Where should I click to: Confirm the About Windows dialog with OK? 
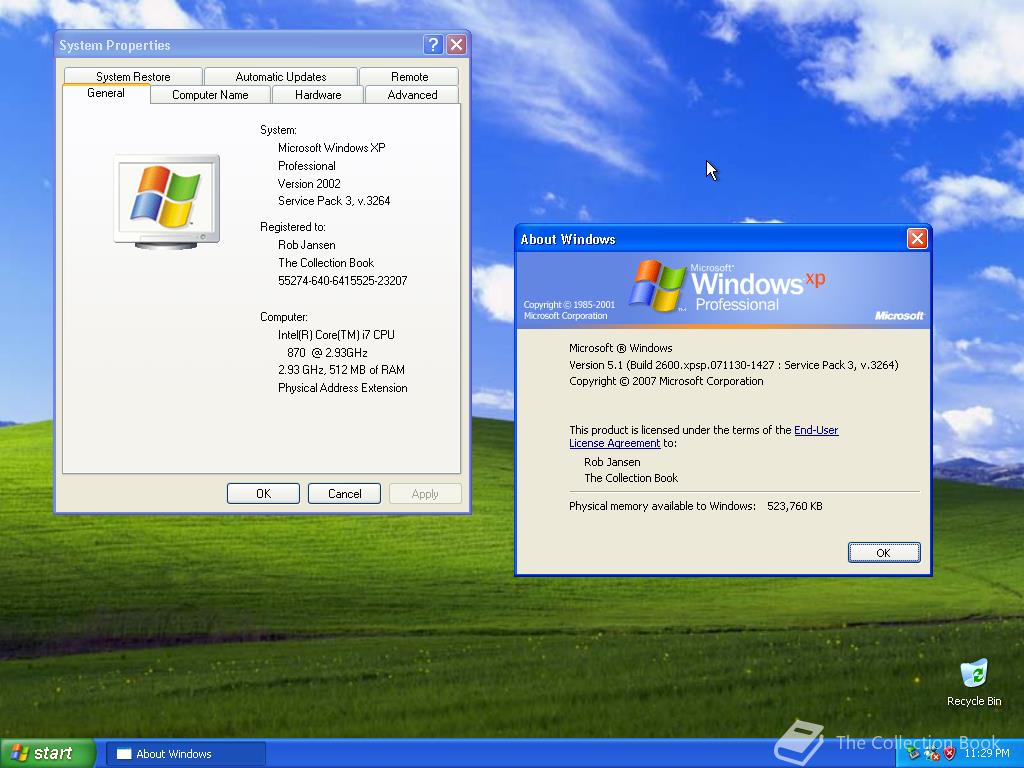point(884,552)
